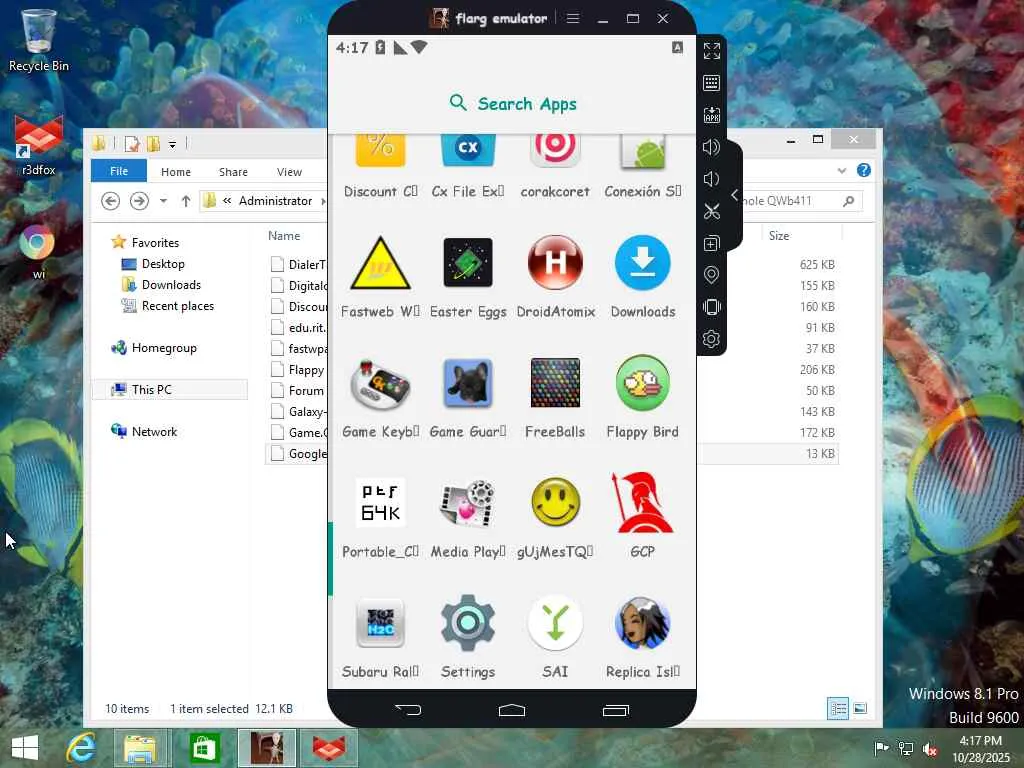The image size is (1024, 768).
Task: Increase emulator volume
Action: [712, 147]
